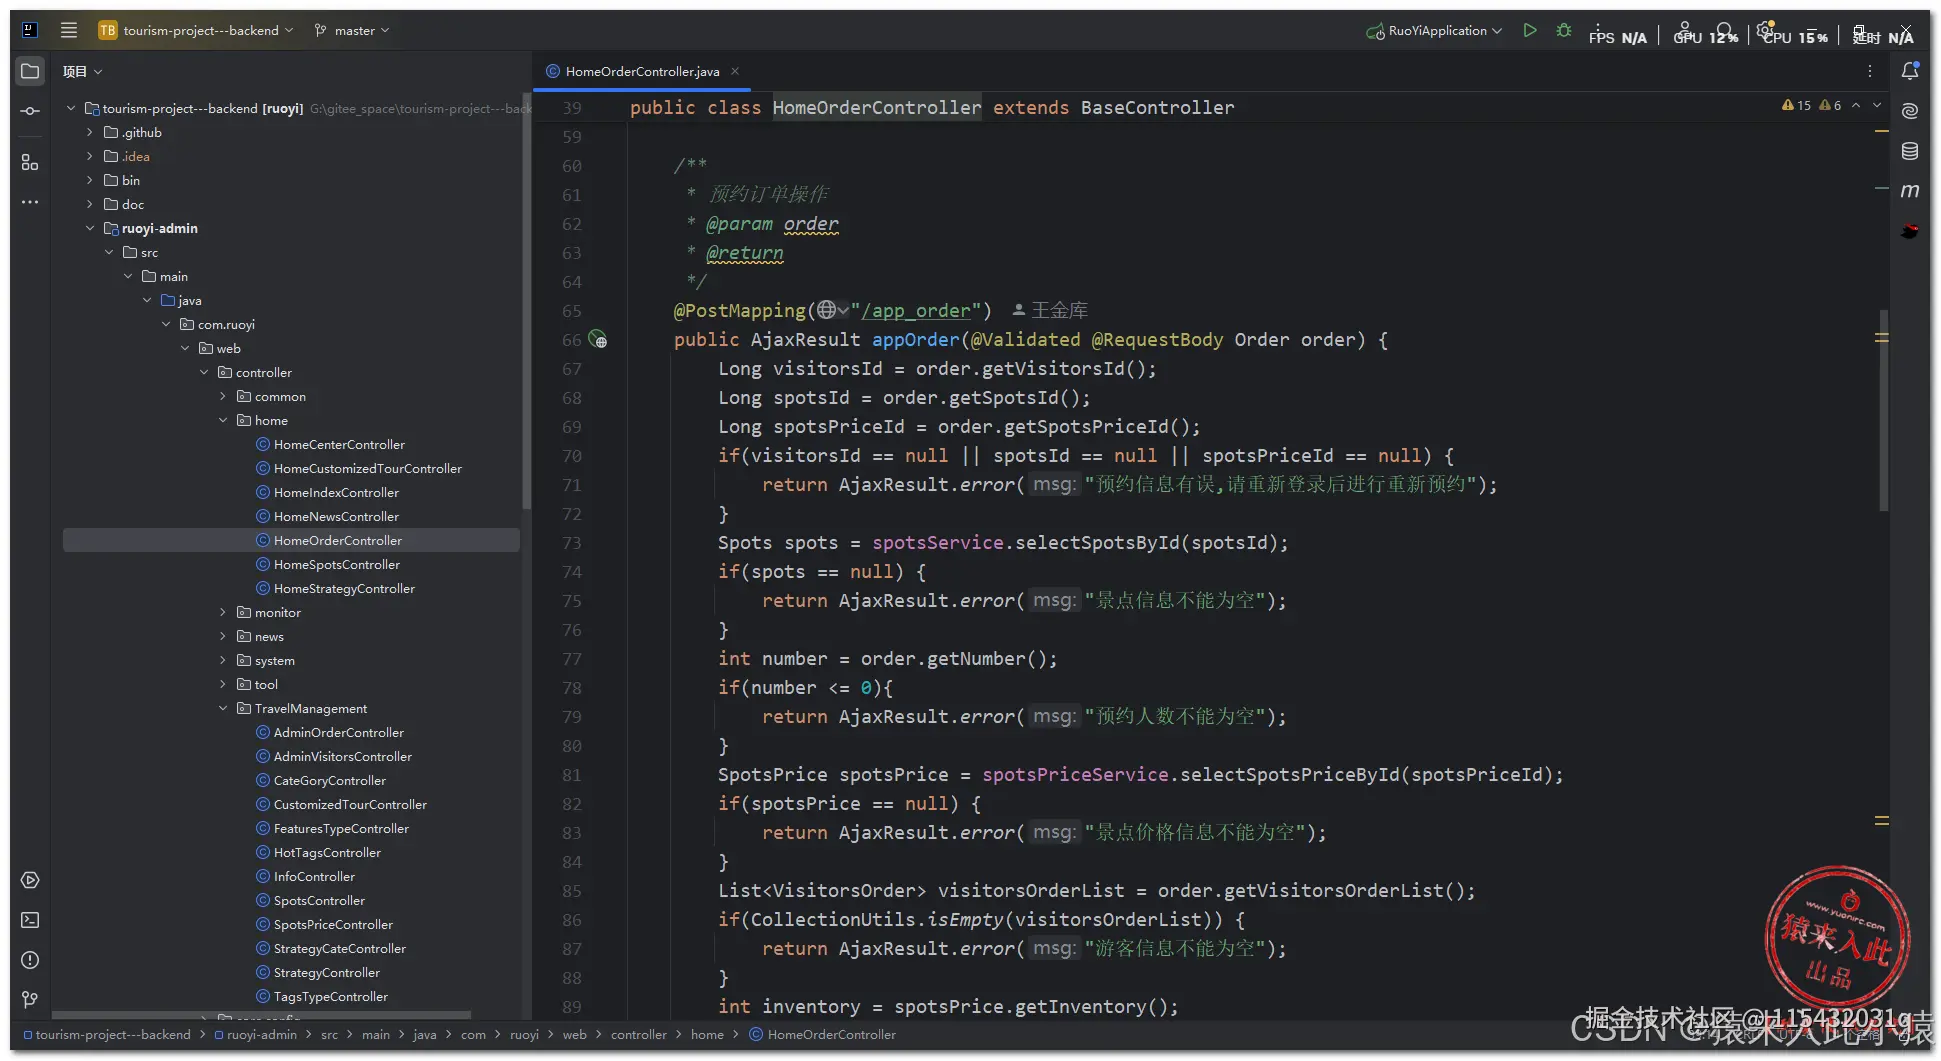Select the HomeOrderController.java editor tab
This screenshot has width=1941, height=1061.
click(x=641, y=72)
